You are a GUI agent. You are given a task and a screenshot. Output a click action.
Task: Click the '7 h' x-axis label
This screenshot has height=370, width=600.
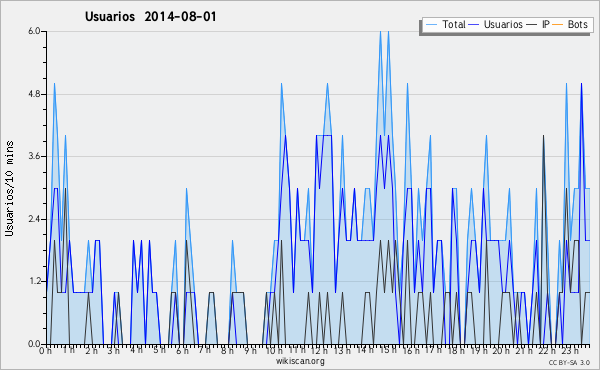pos(205,350)
